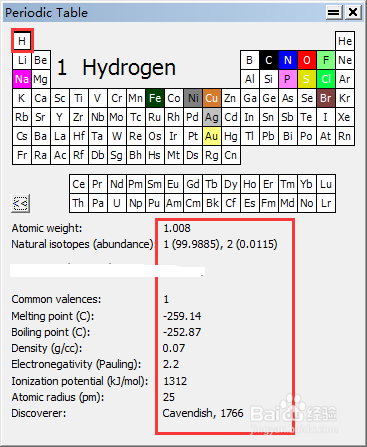Choose Argon (Ar) in the table
Image resolution: width=367 pixels, height=447 pixels.
pyautogui.click(x=345, y=79)
